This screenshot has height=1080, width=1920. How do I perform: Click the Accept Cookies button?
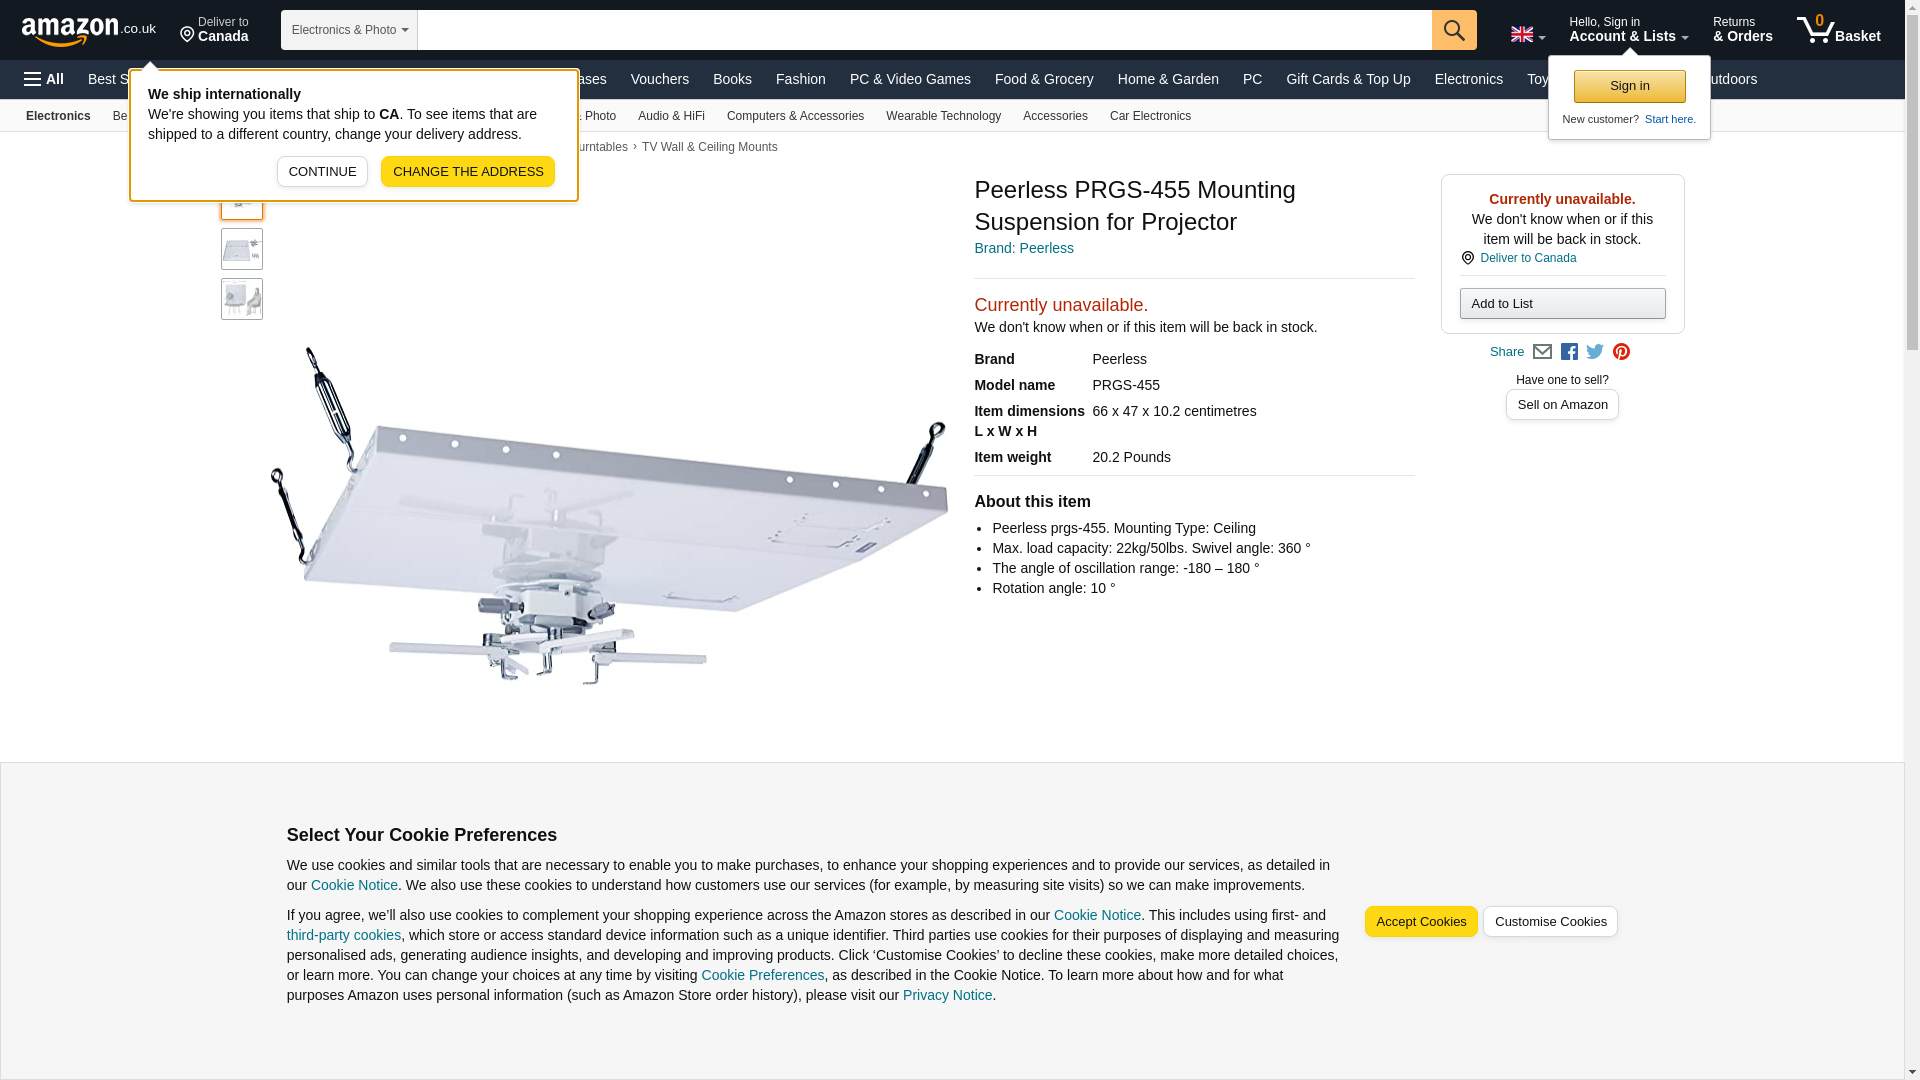(x=1421, y=922)
